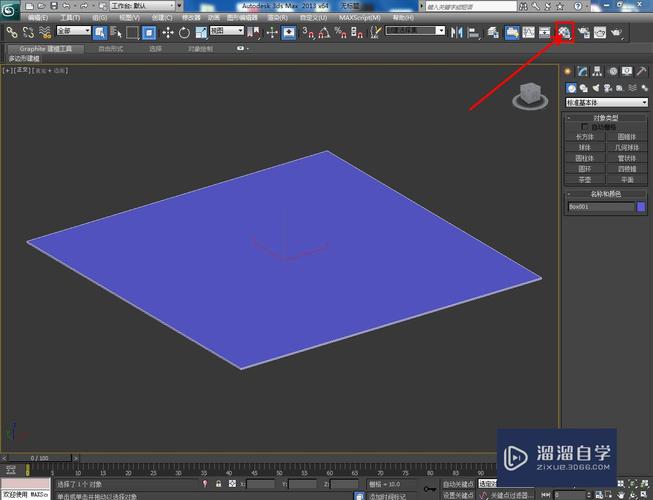Toggle Select and Manipulate mode
Image resolution: width=653 pixels, height=500 pixels.
click(272, 32)
